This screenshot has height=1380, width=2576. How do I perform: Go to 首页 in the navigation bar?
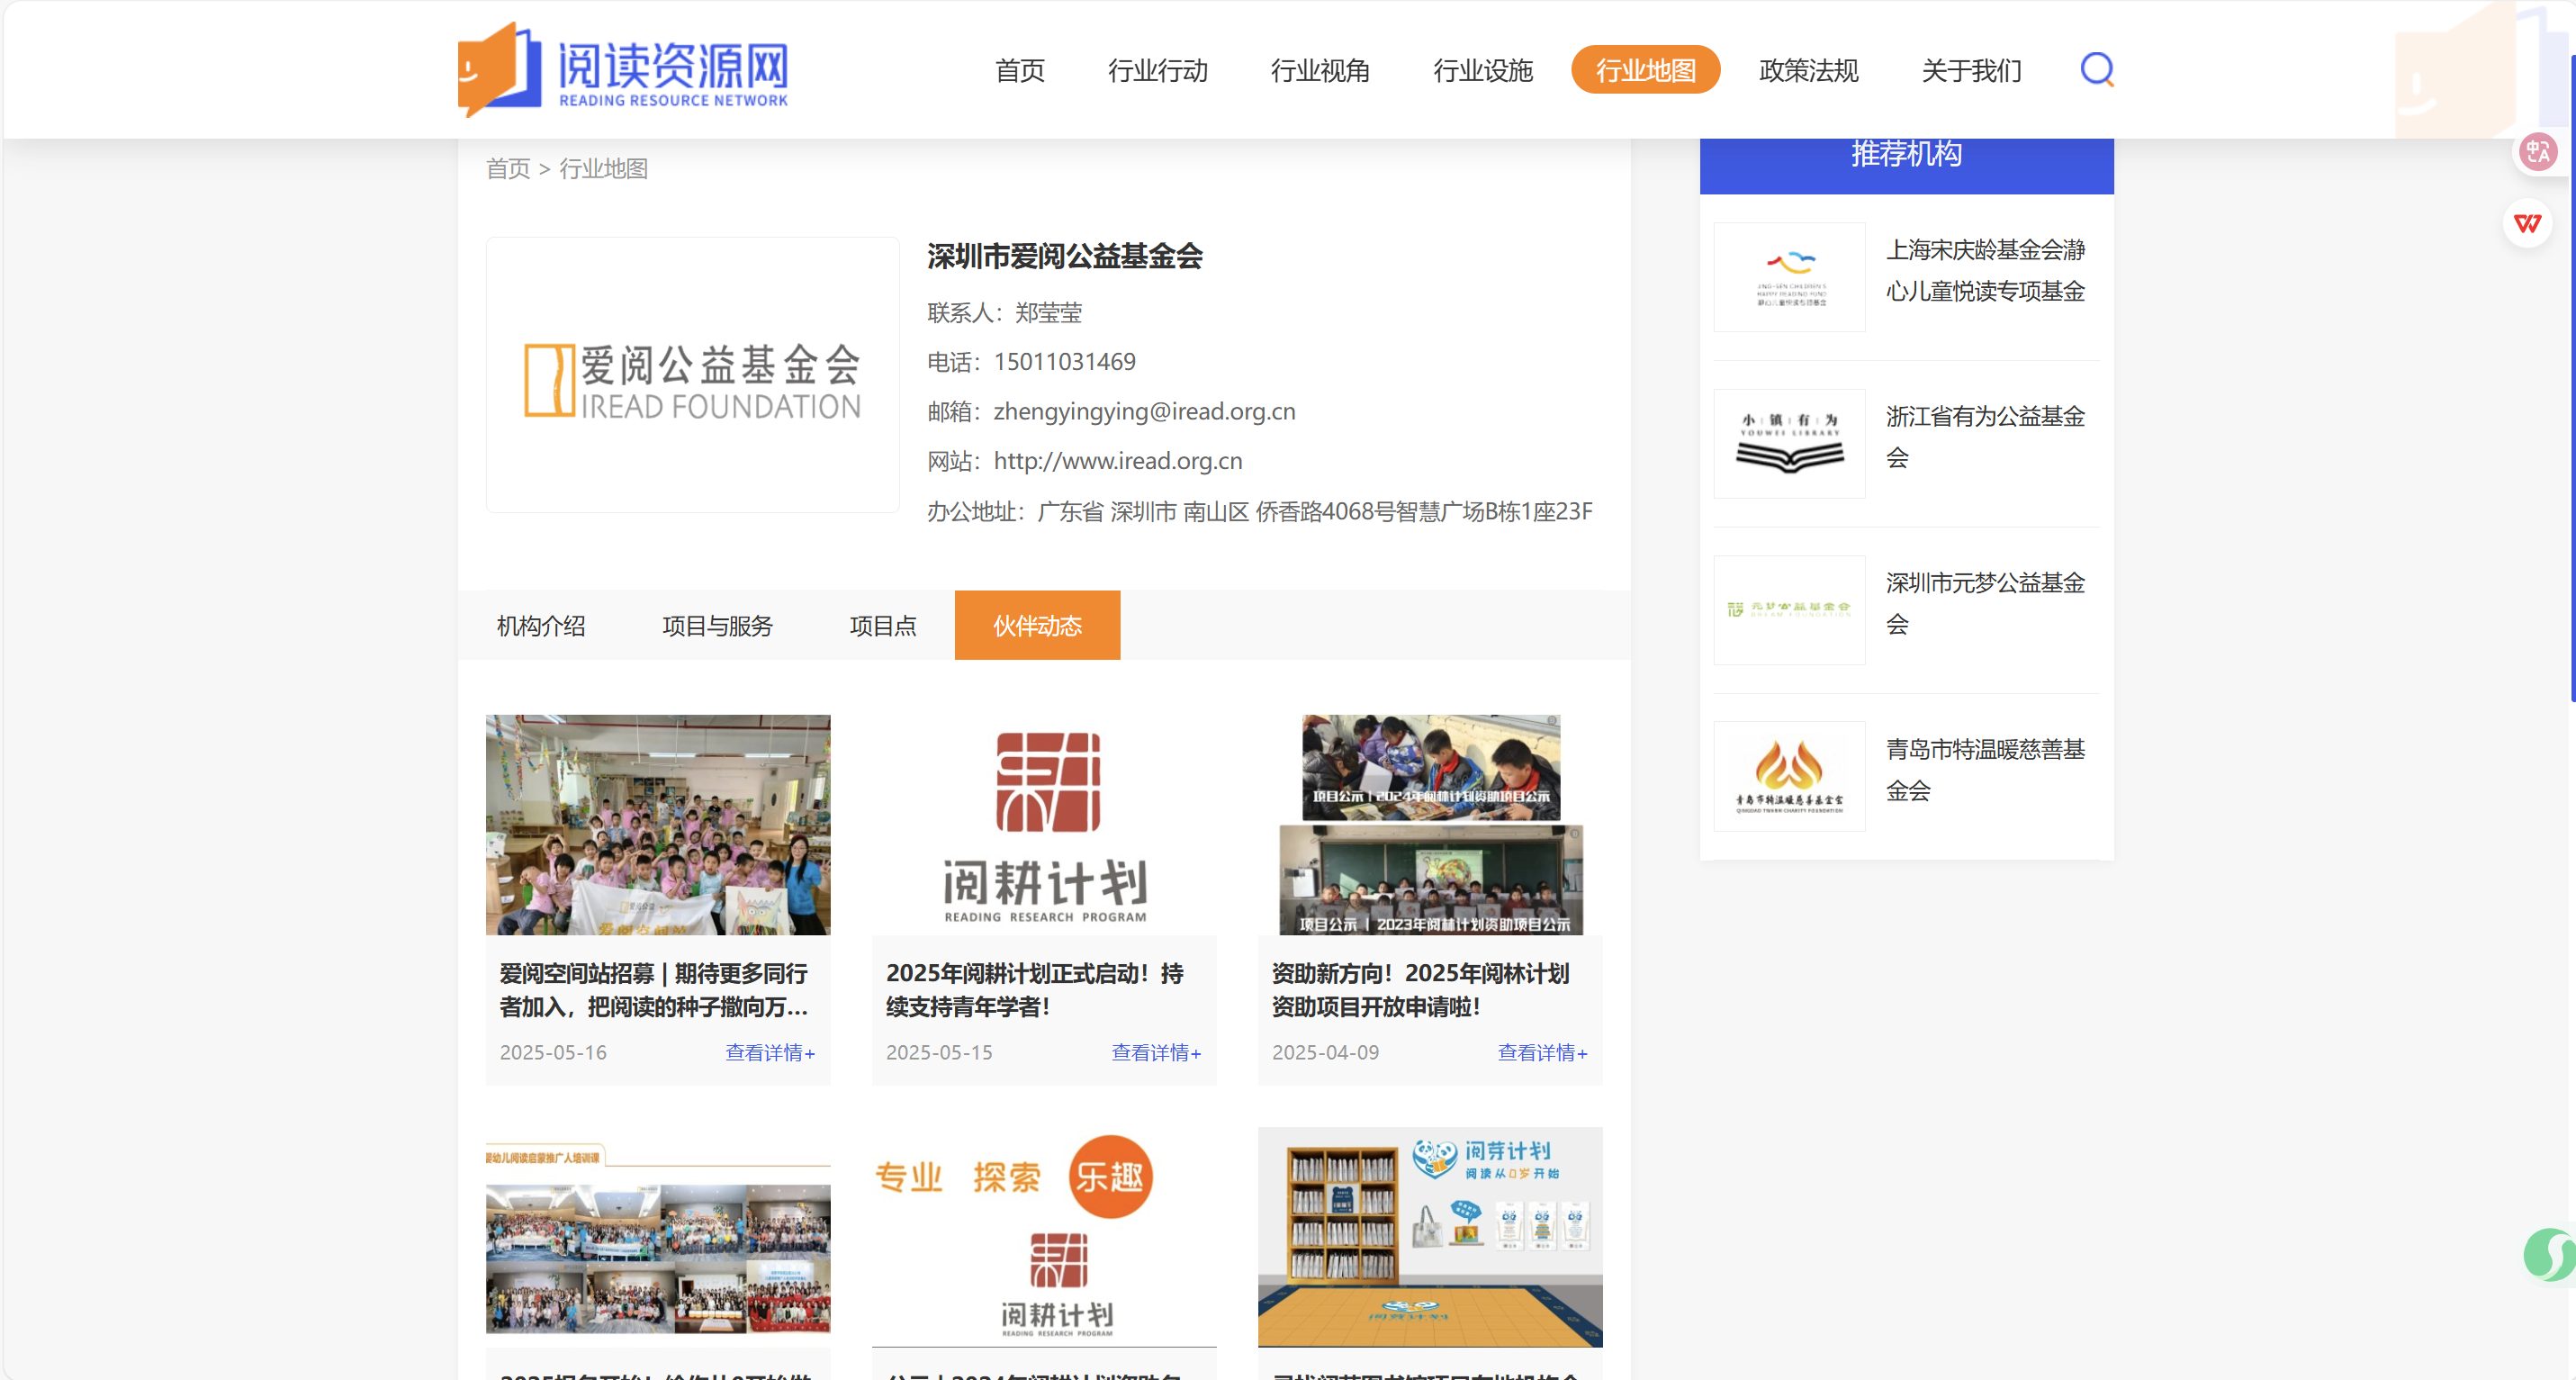coord(1020,70)
